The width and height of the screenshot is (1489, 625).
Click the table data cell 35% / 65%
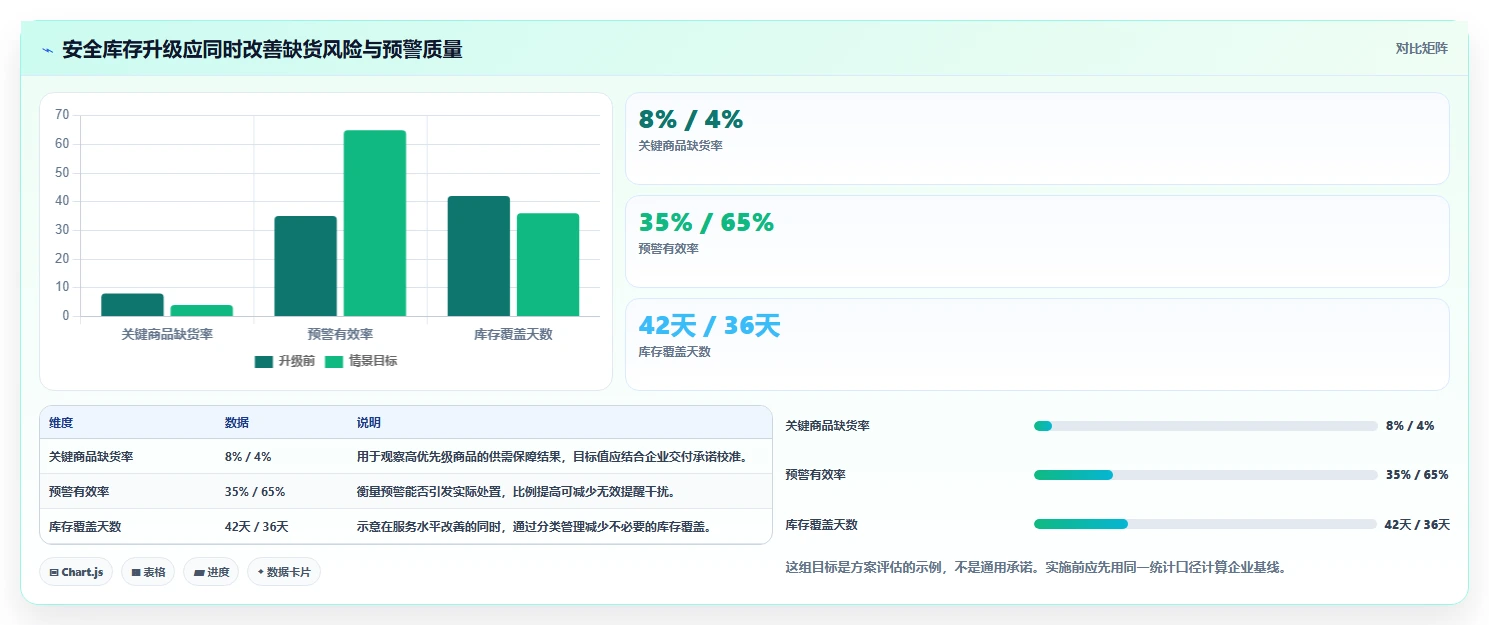[255, 491]
